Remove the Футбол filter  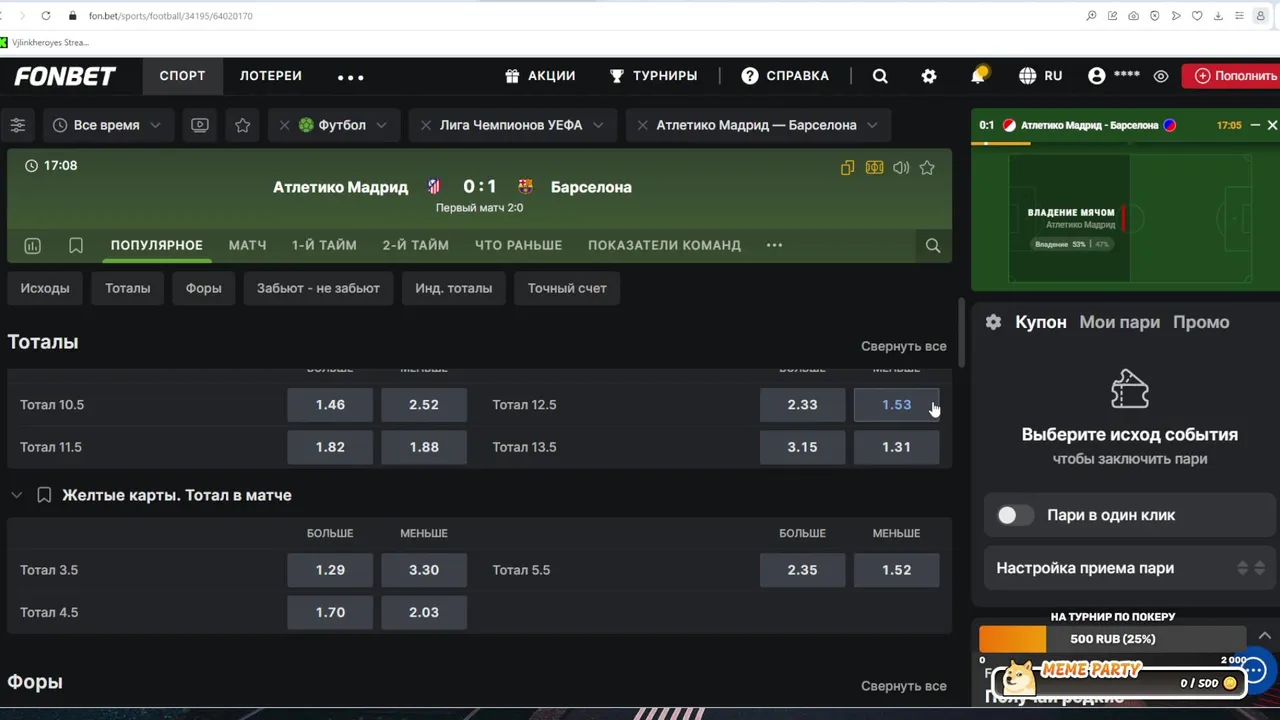pyautogui.click(x=284, y=125)
